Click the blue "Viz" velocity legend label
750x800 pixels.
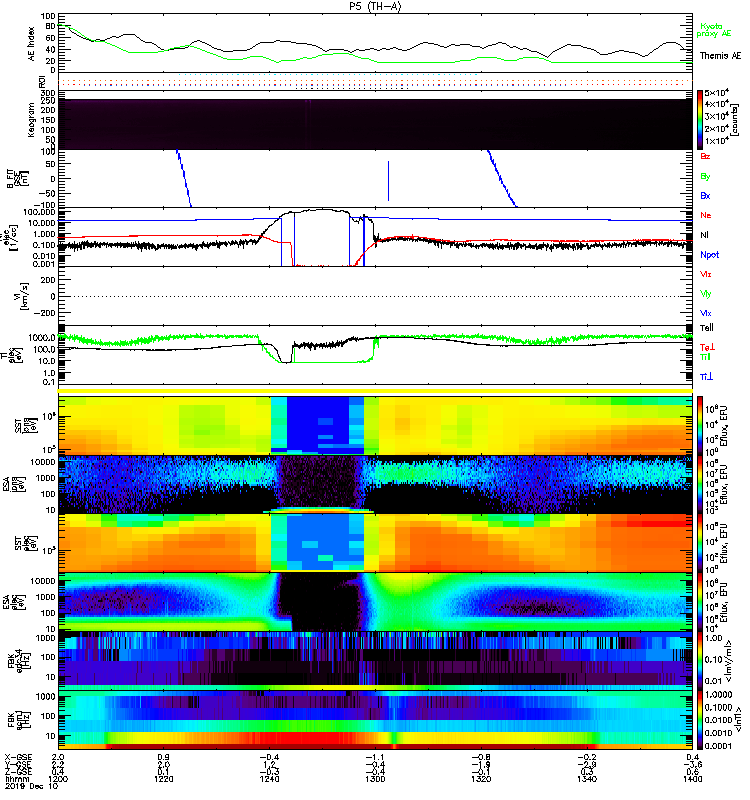[705, 313]
